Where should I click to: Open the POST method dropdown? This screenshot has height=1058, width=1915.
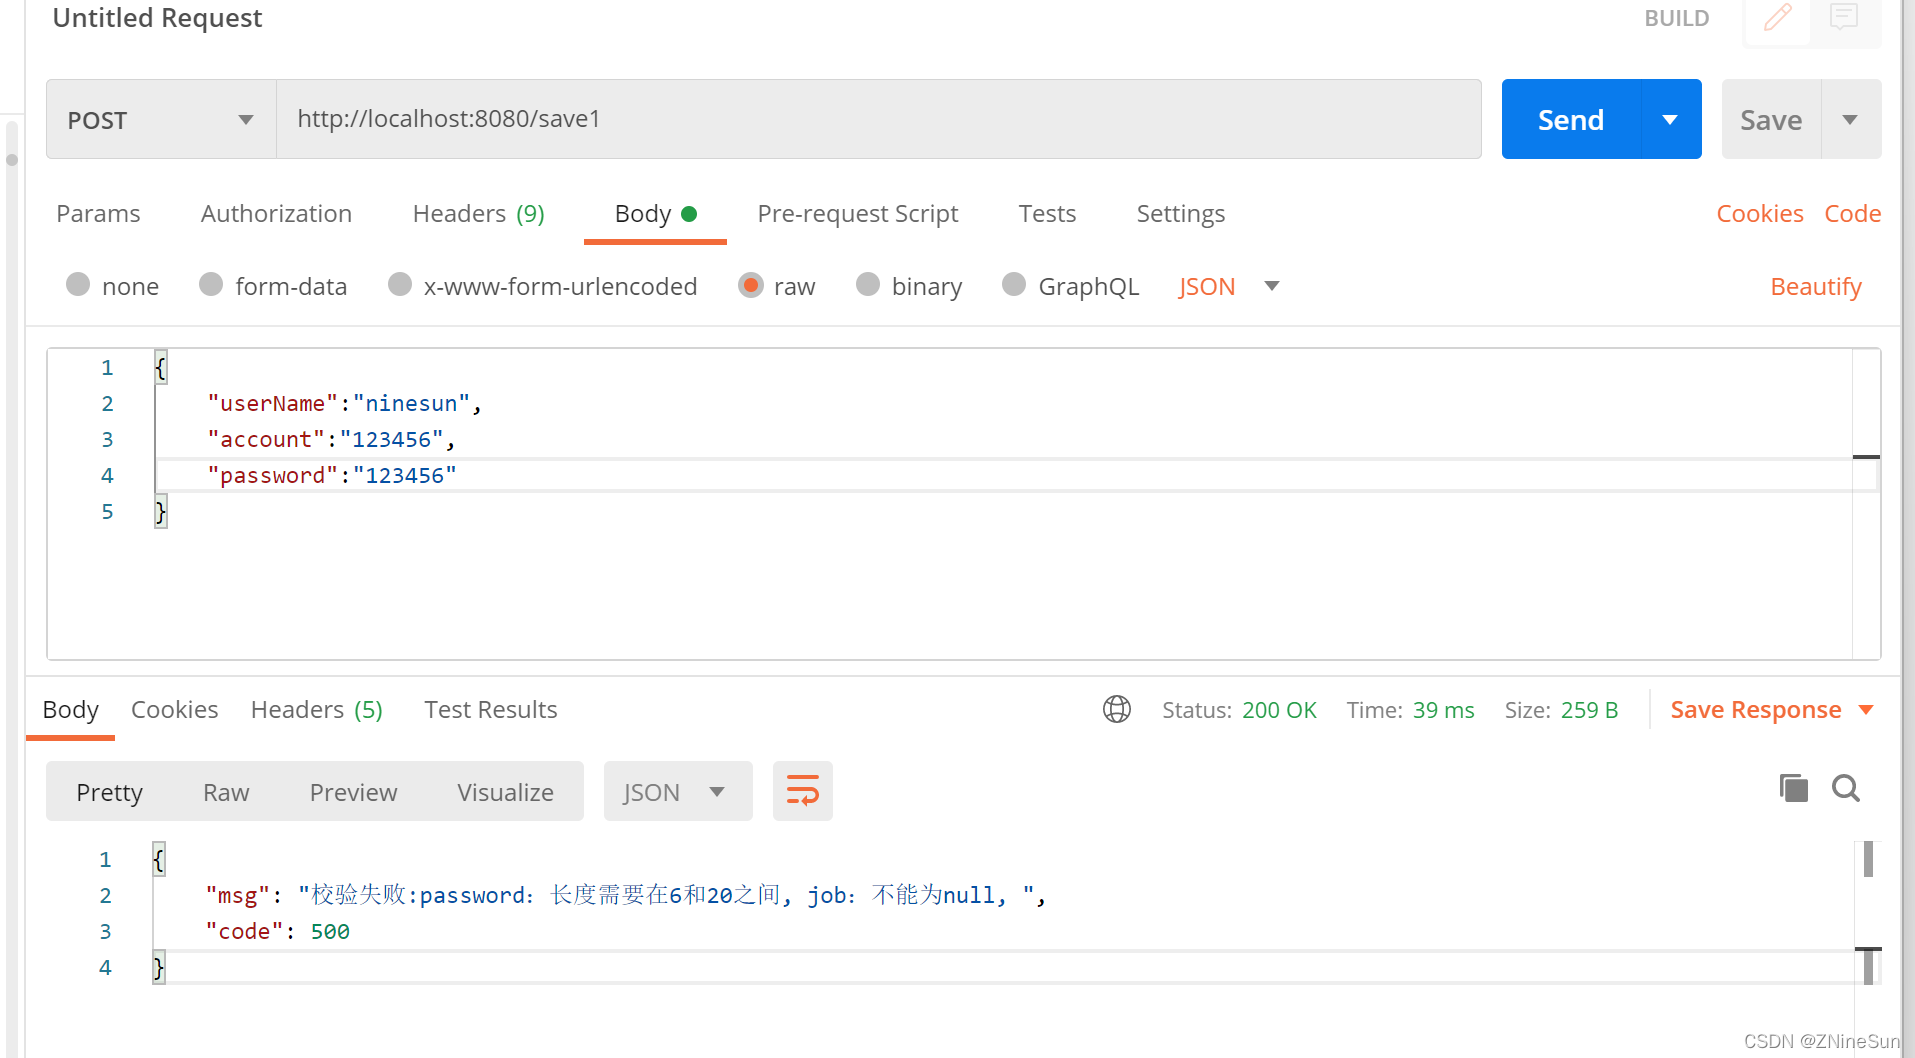coord(161,120)
